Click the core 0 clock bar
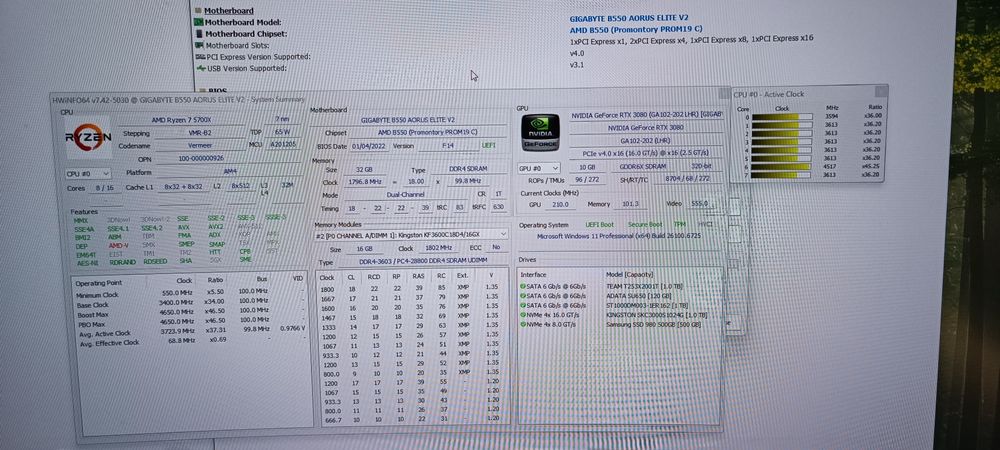The width and height of the screenshot is (1000, 450). coord(781,117)
